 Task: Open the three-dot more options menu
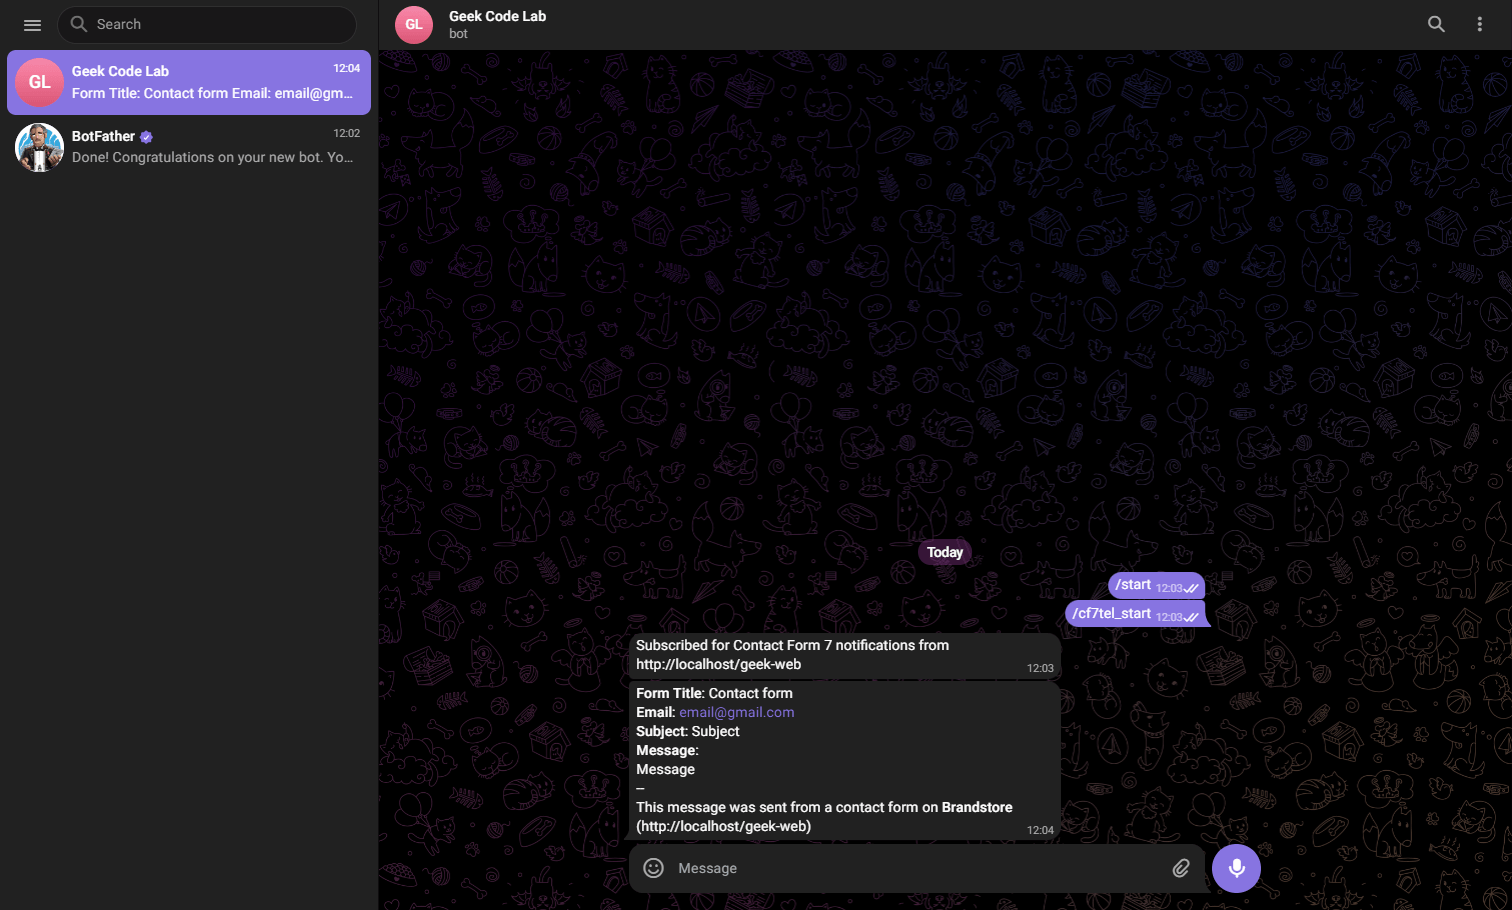1480,24
